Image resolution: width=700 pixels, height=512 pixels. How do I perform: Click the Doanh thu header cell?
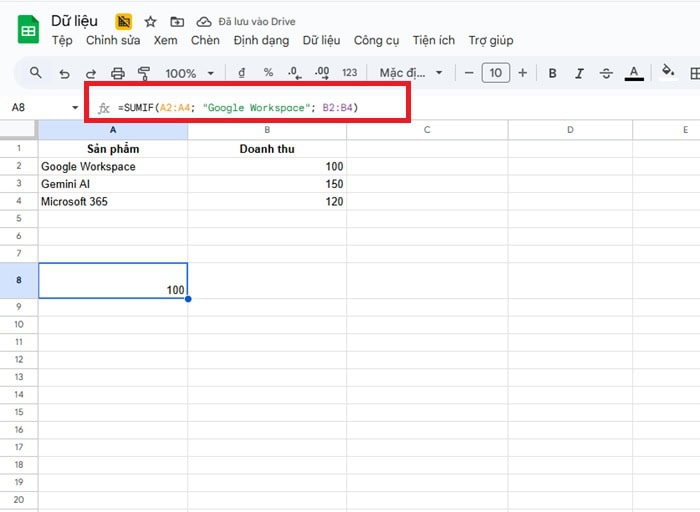267,149
